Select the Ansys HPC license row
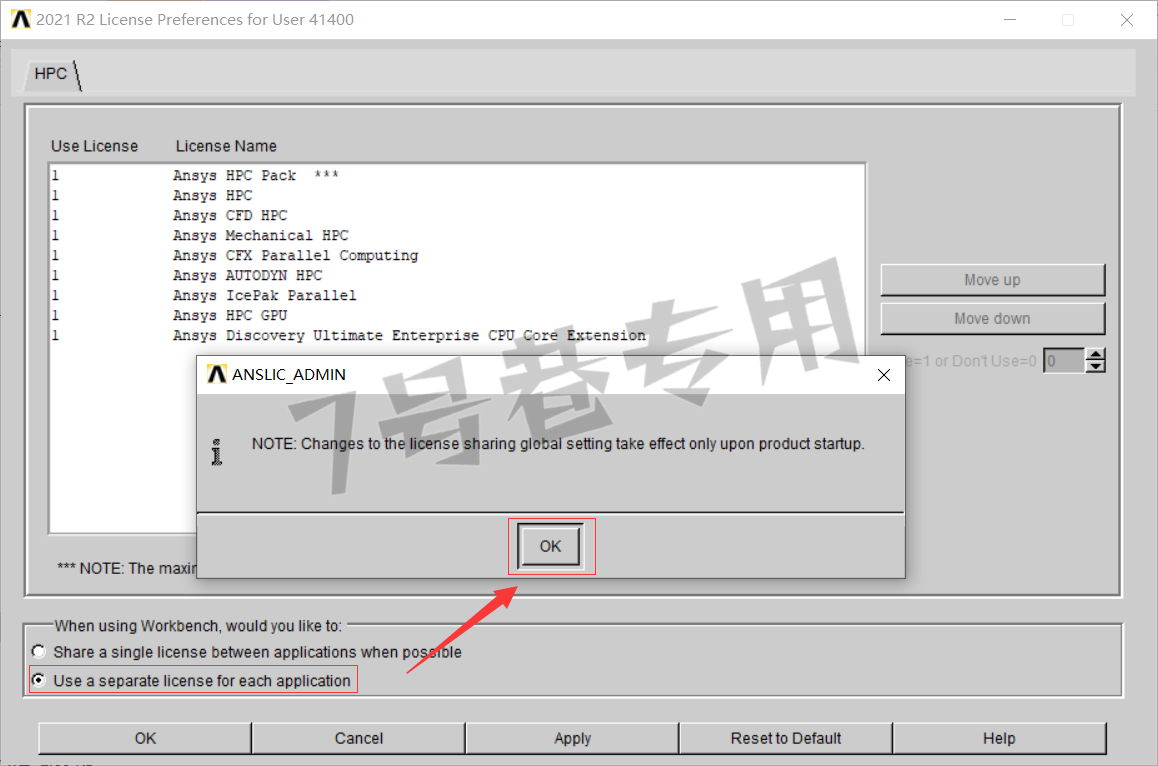Screen dimensions: 1158x766 (x=457, y=196)
